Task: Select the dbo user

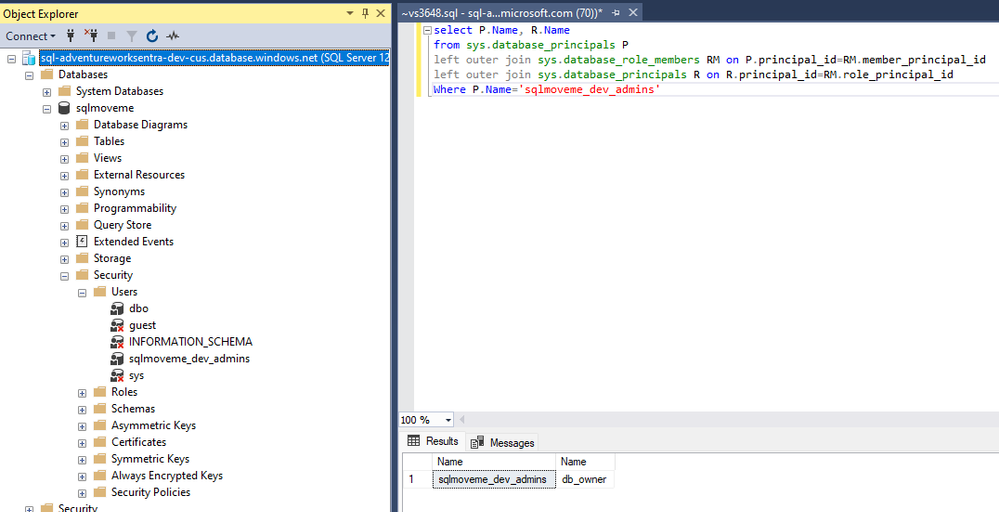Action: [x=138, y=308]
